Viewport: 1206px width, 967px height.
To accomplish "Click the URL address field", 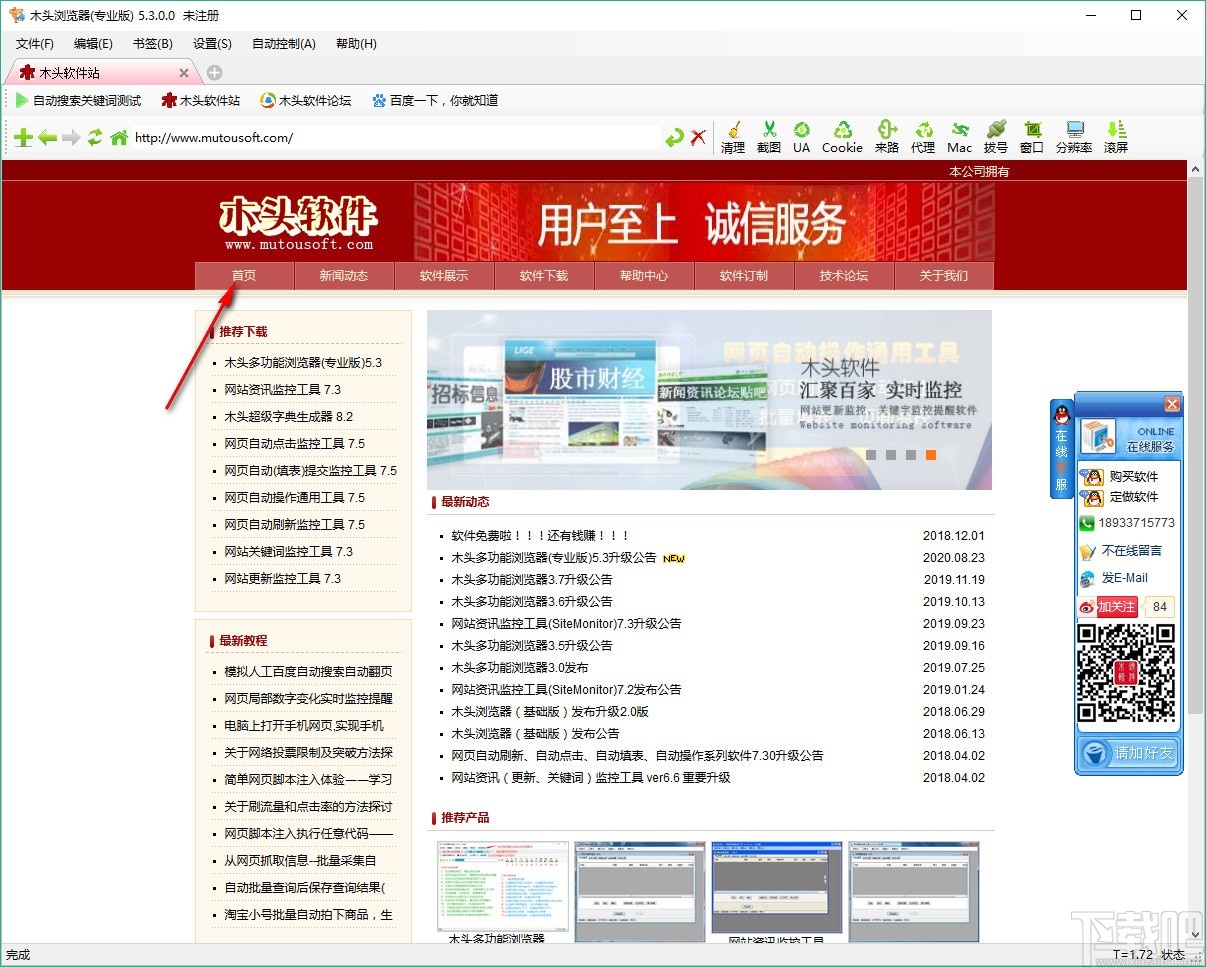I will [396, 138].
